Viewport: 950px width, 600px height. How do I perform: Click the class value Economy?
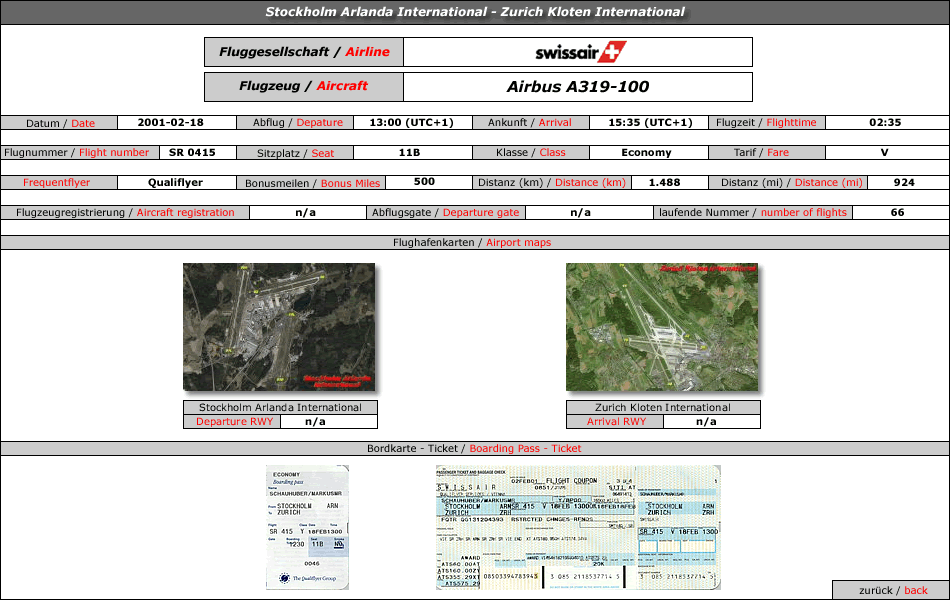tap(646, 153)
